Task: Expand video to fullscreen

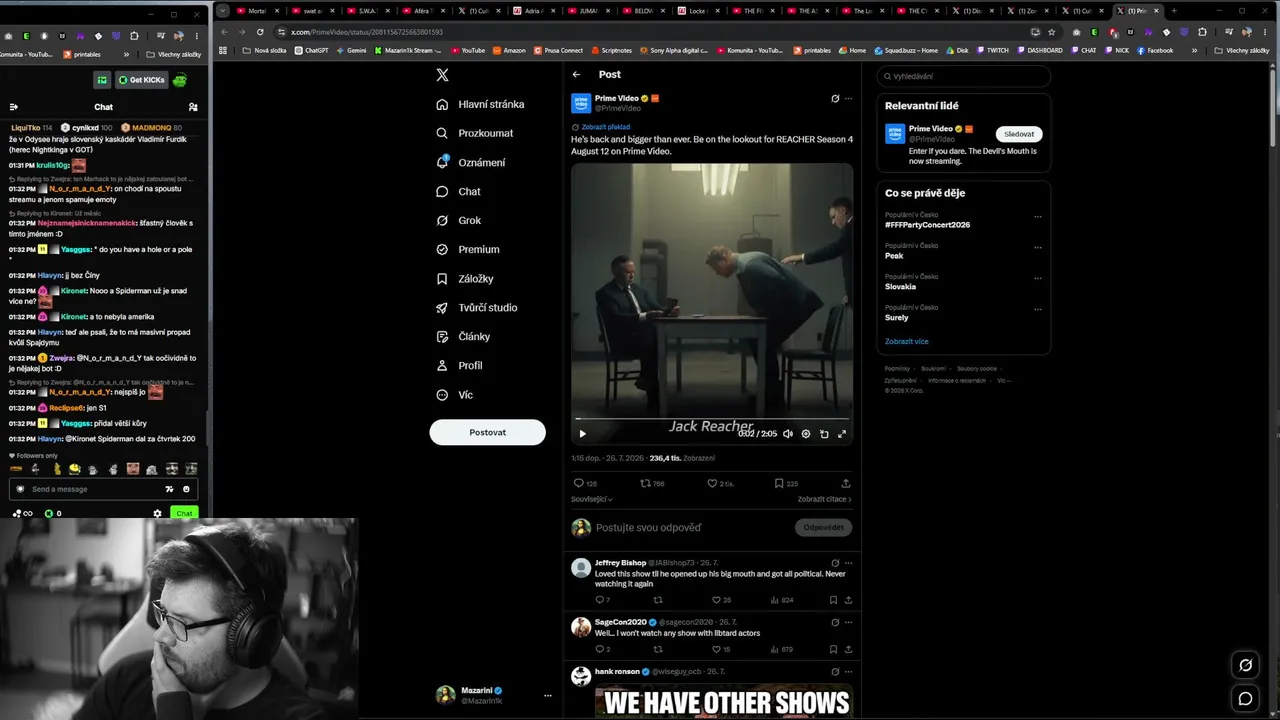Action: [842, 433]
